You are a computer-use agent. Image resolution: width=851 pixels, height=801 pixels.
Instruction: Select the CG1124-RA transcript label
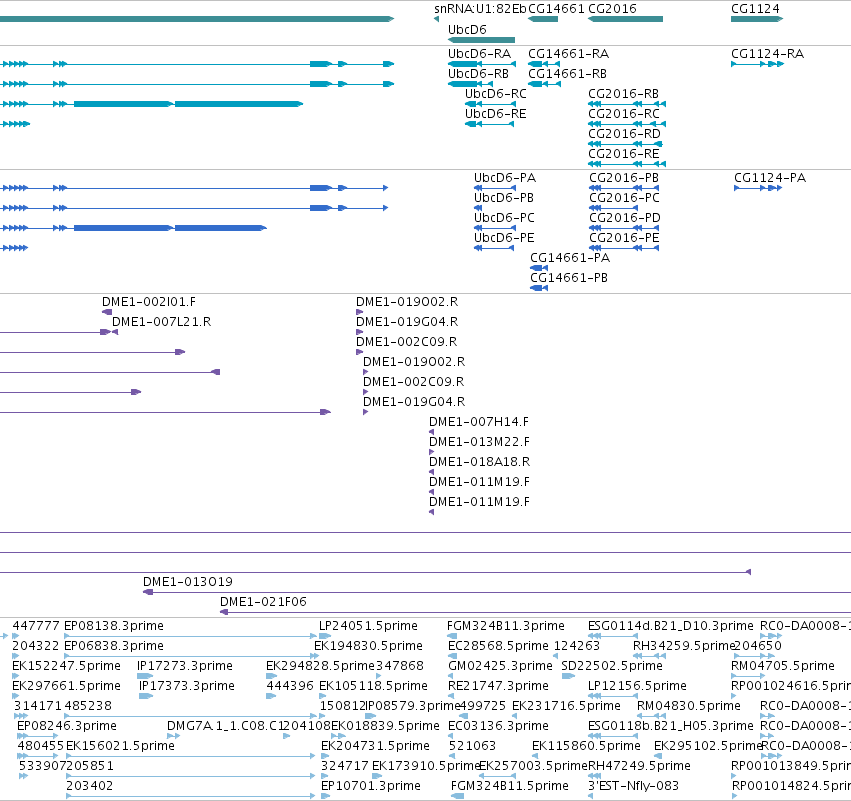[x=767, y=54]
